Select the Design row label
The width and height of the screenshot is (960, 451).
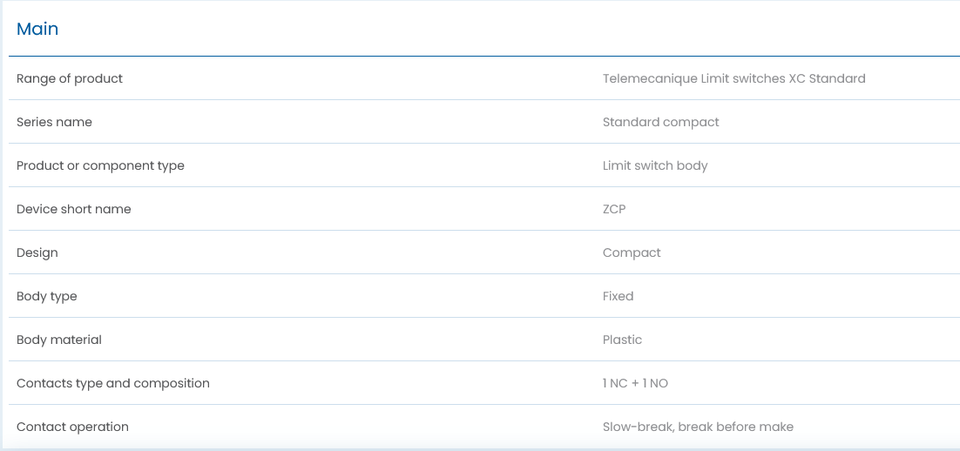[x=37, y=253]
